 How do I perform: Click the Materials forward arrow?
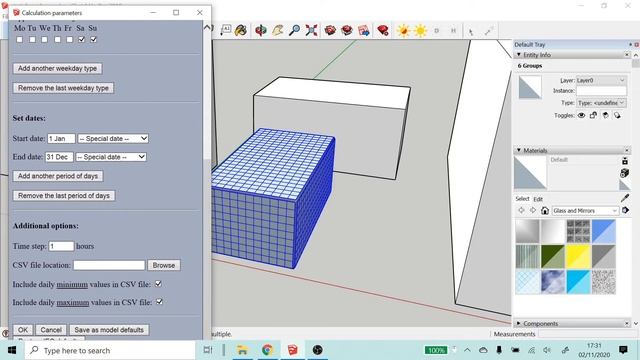click(x=533, y=210)
